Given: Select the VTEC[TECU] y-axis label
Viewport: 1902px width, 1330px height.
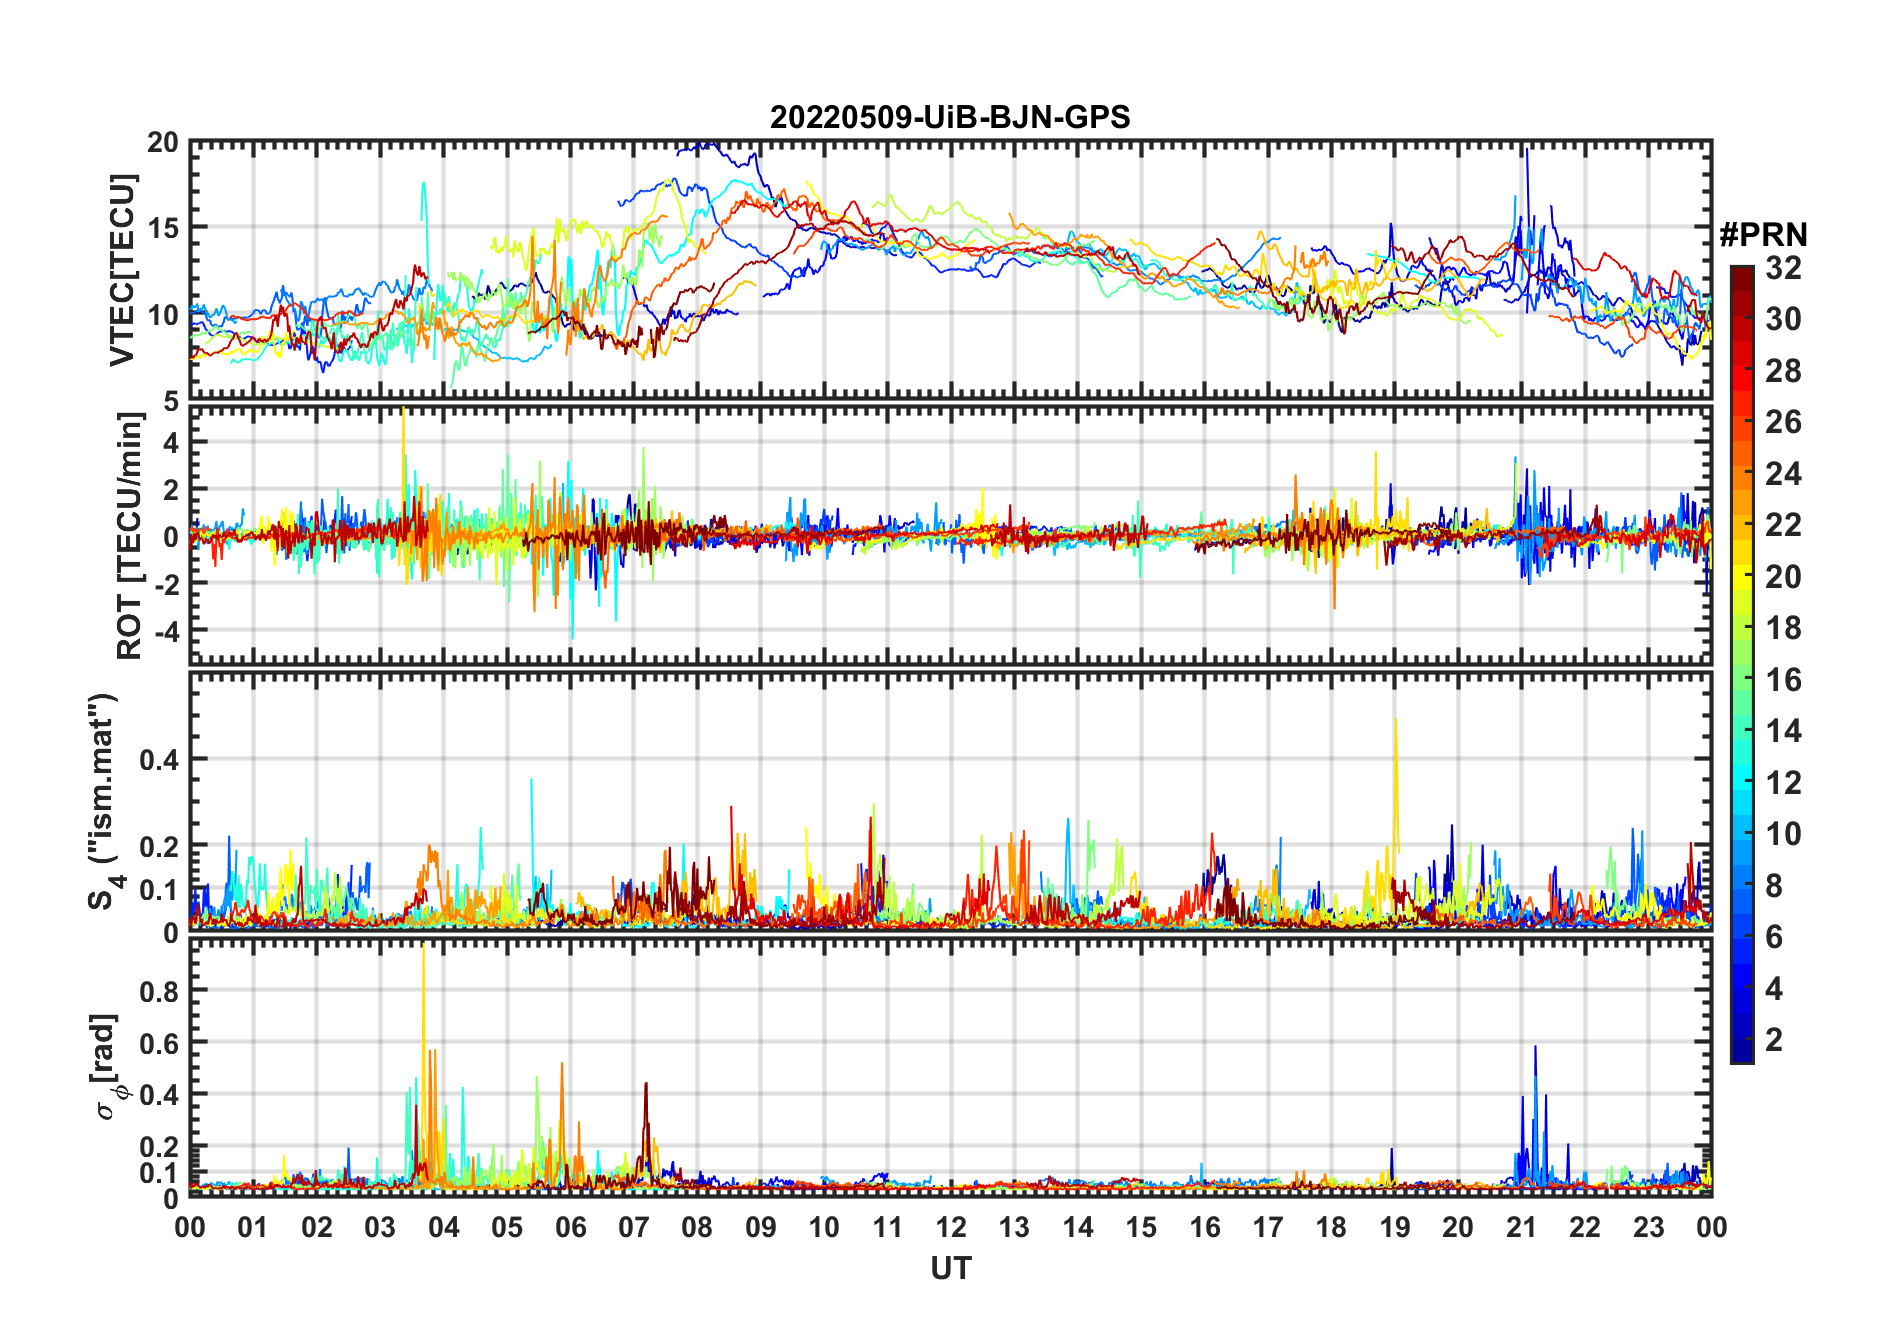Looking at the screenshot, I should [x=122, y=270].
